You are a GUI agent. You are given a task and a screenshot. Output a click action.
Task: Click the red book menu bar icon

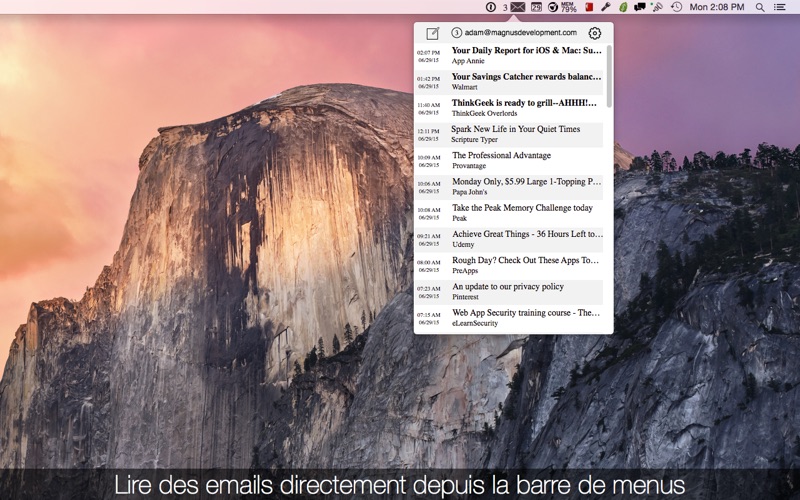coord(589,7)
